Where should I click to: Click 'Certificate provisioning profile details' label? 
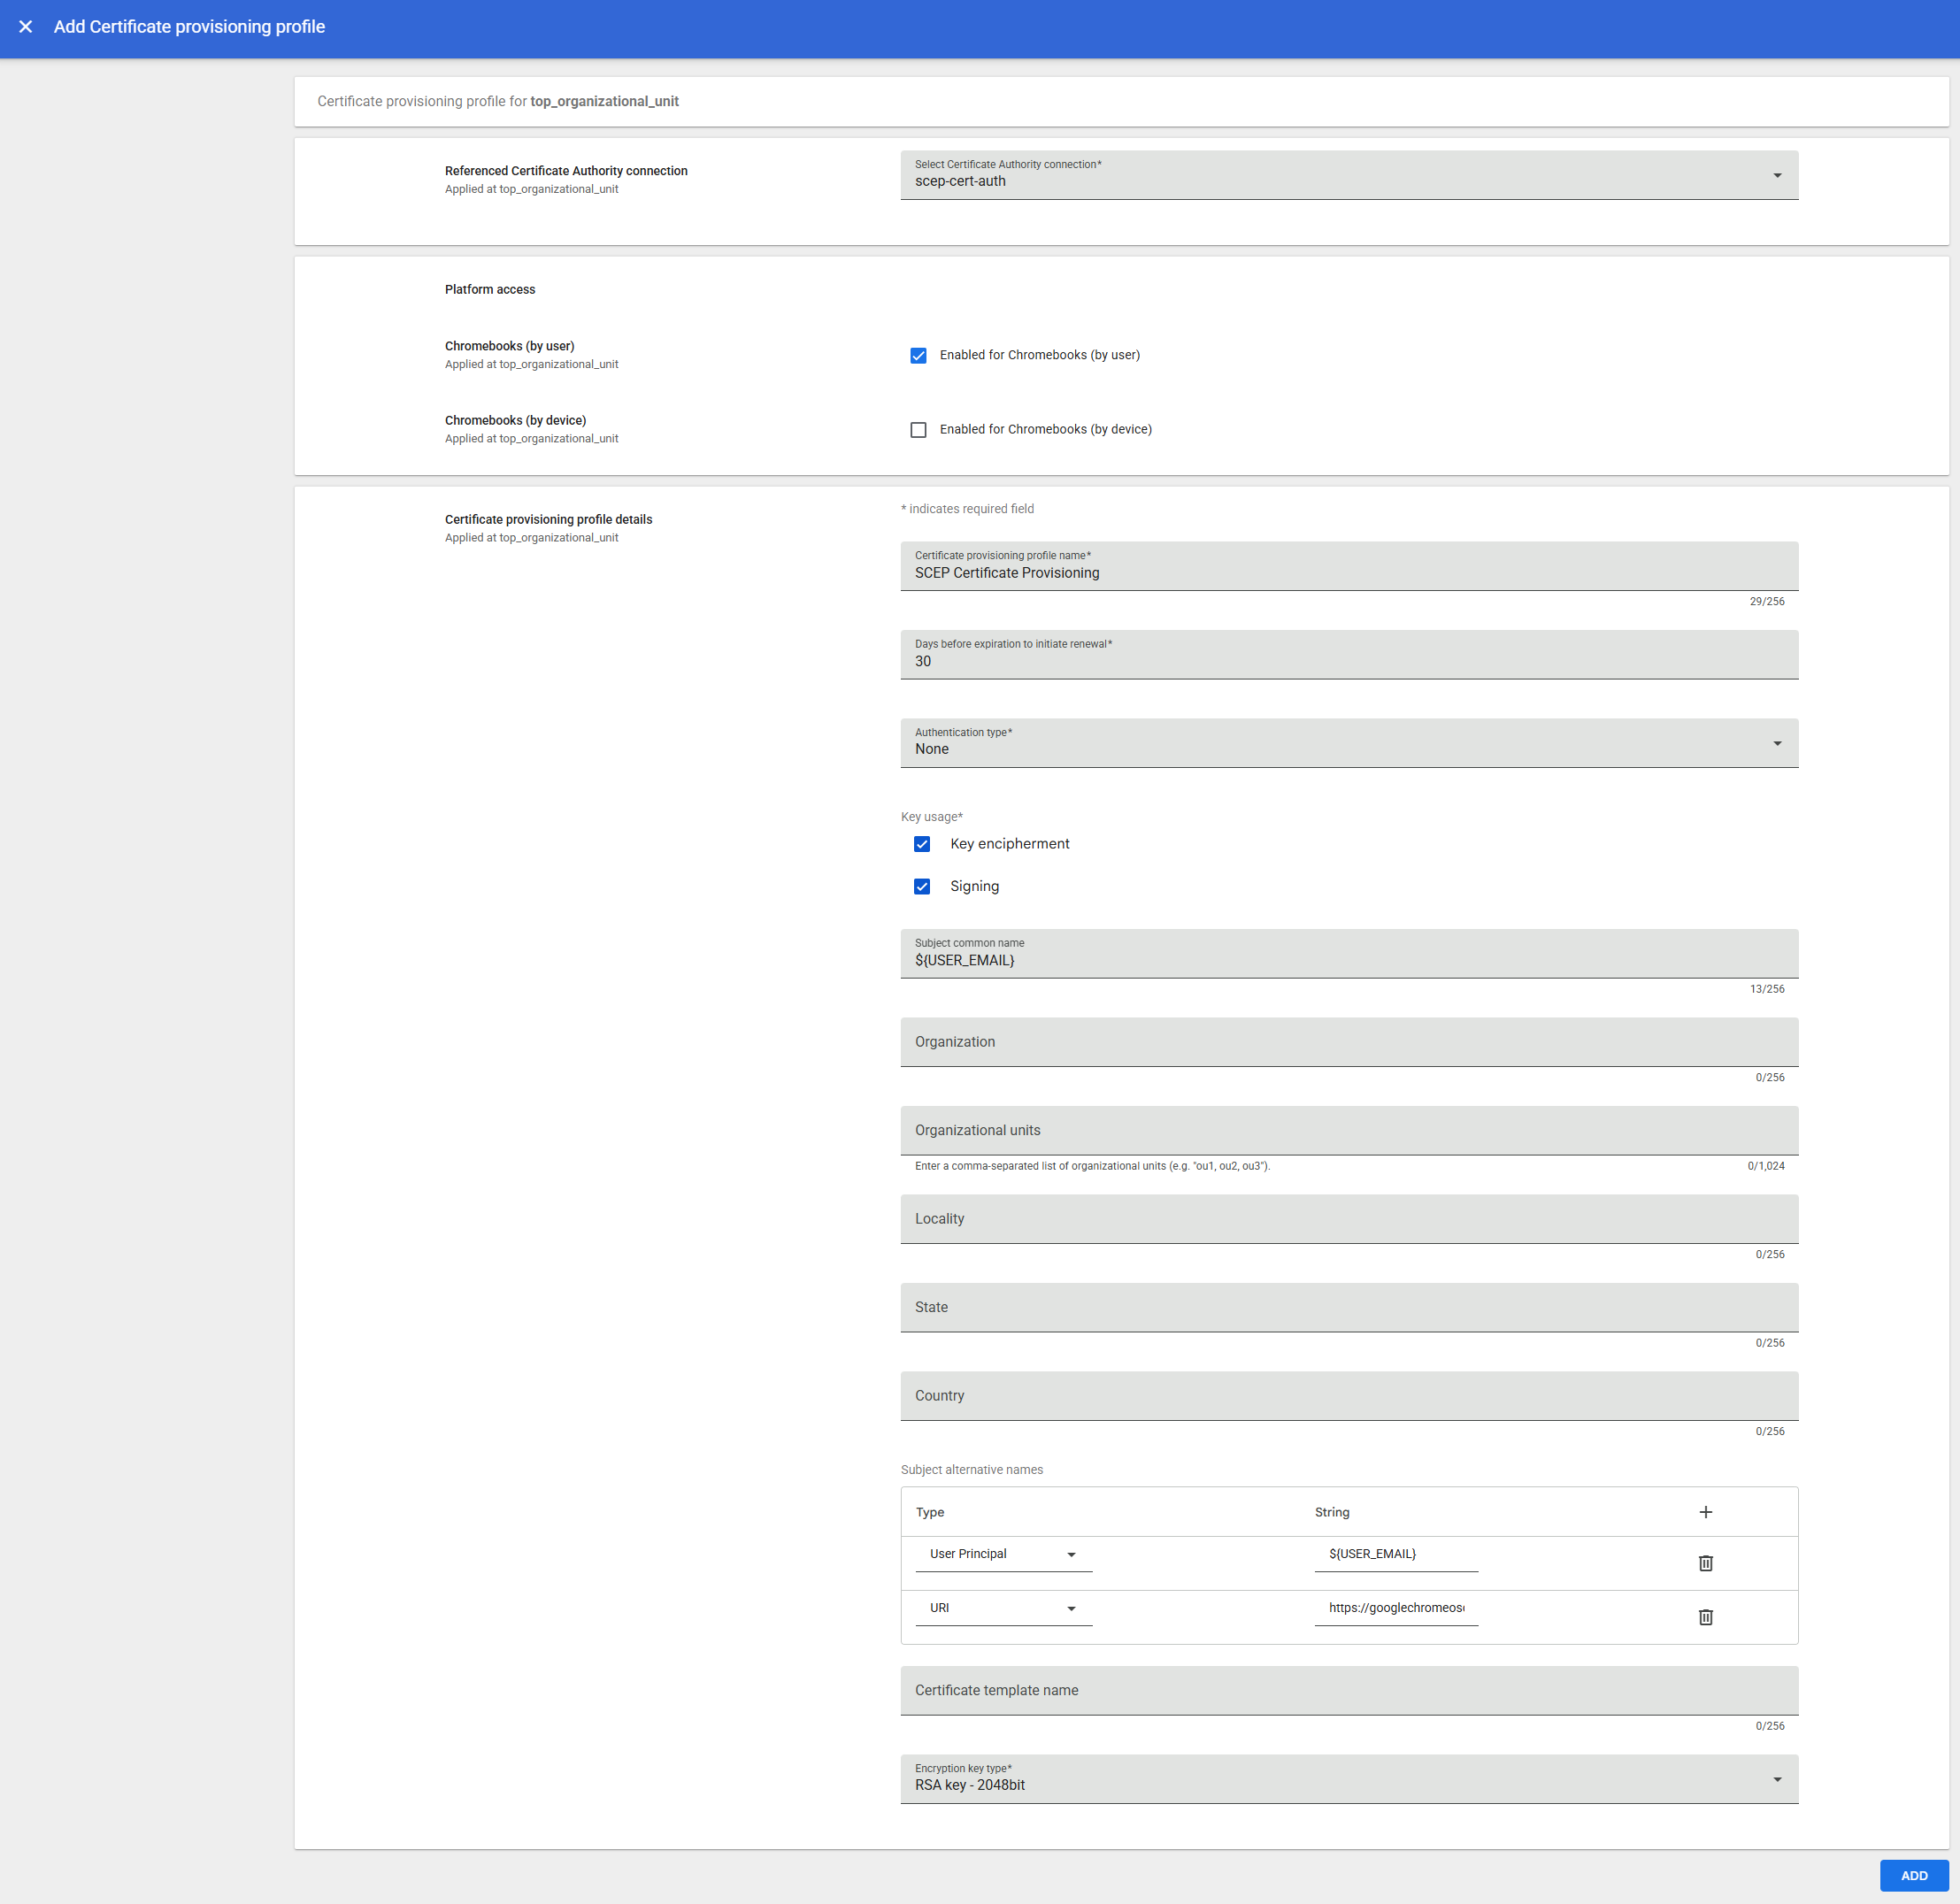[548, 520]
